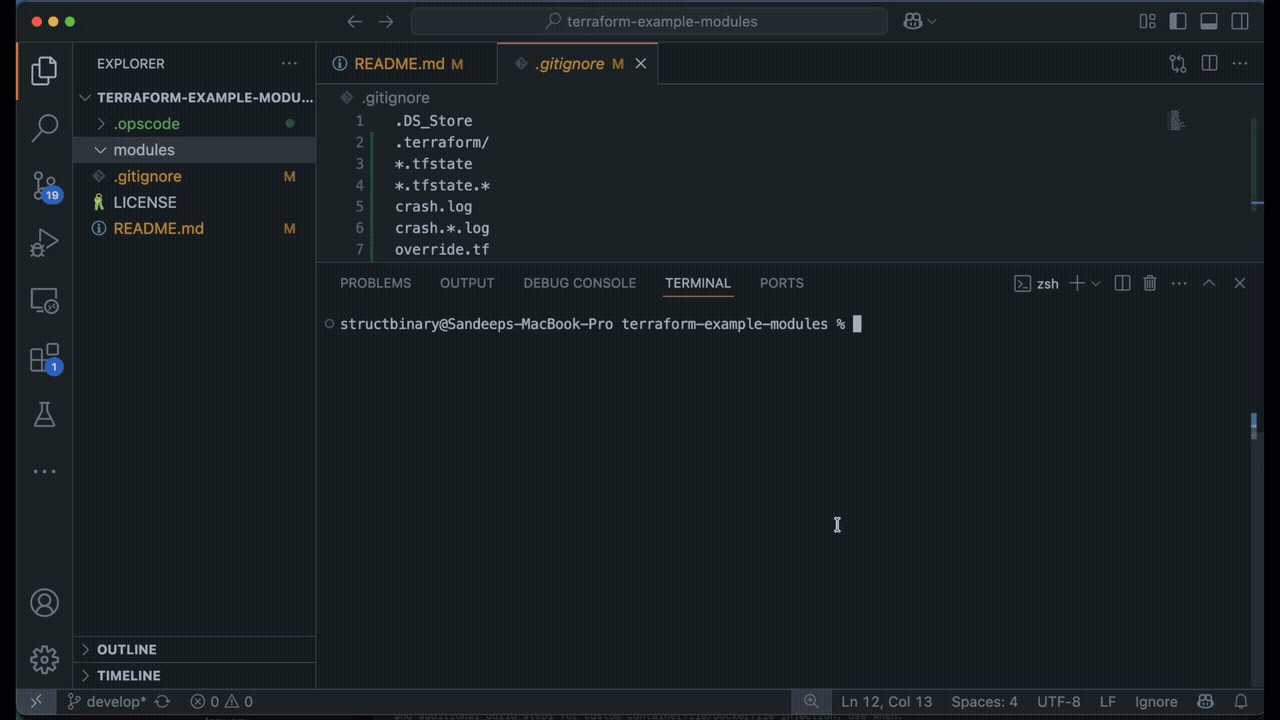Change language mode Ignore

[x=1156, y=701]
